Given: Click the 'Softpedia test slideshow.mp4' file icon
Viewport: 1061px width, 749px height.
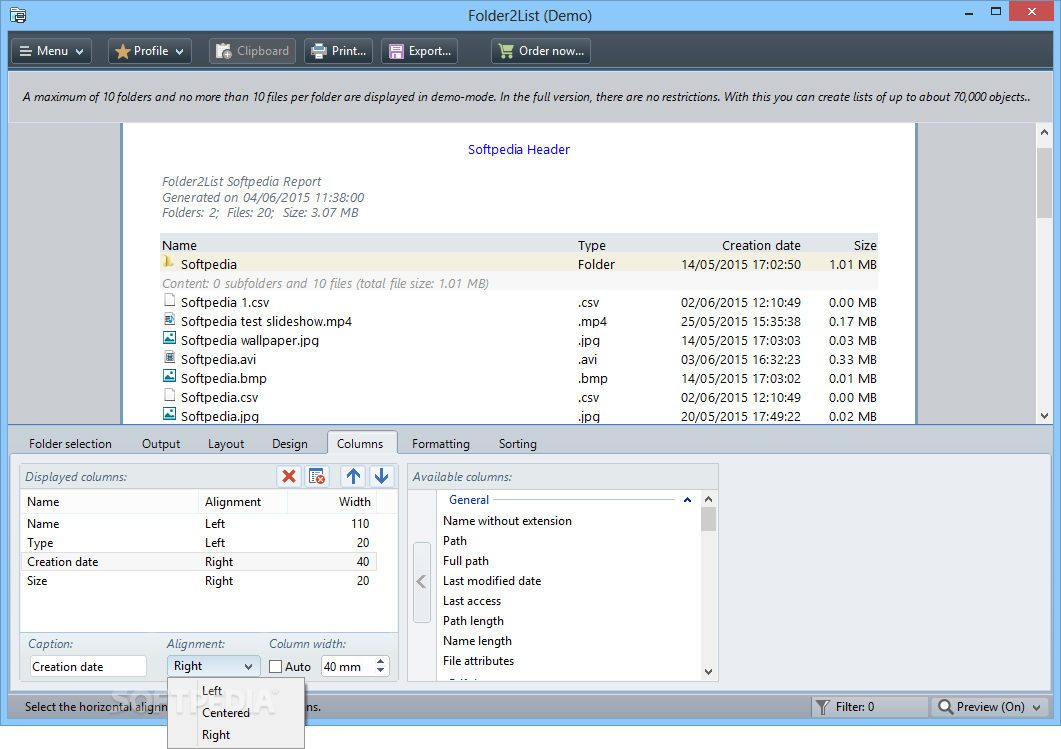Looking at the screenshot, I should tap(170, 319).
